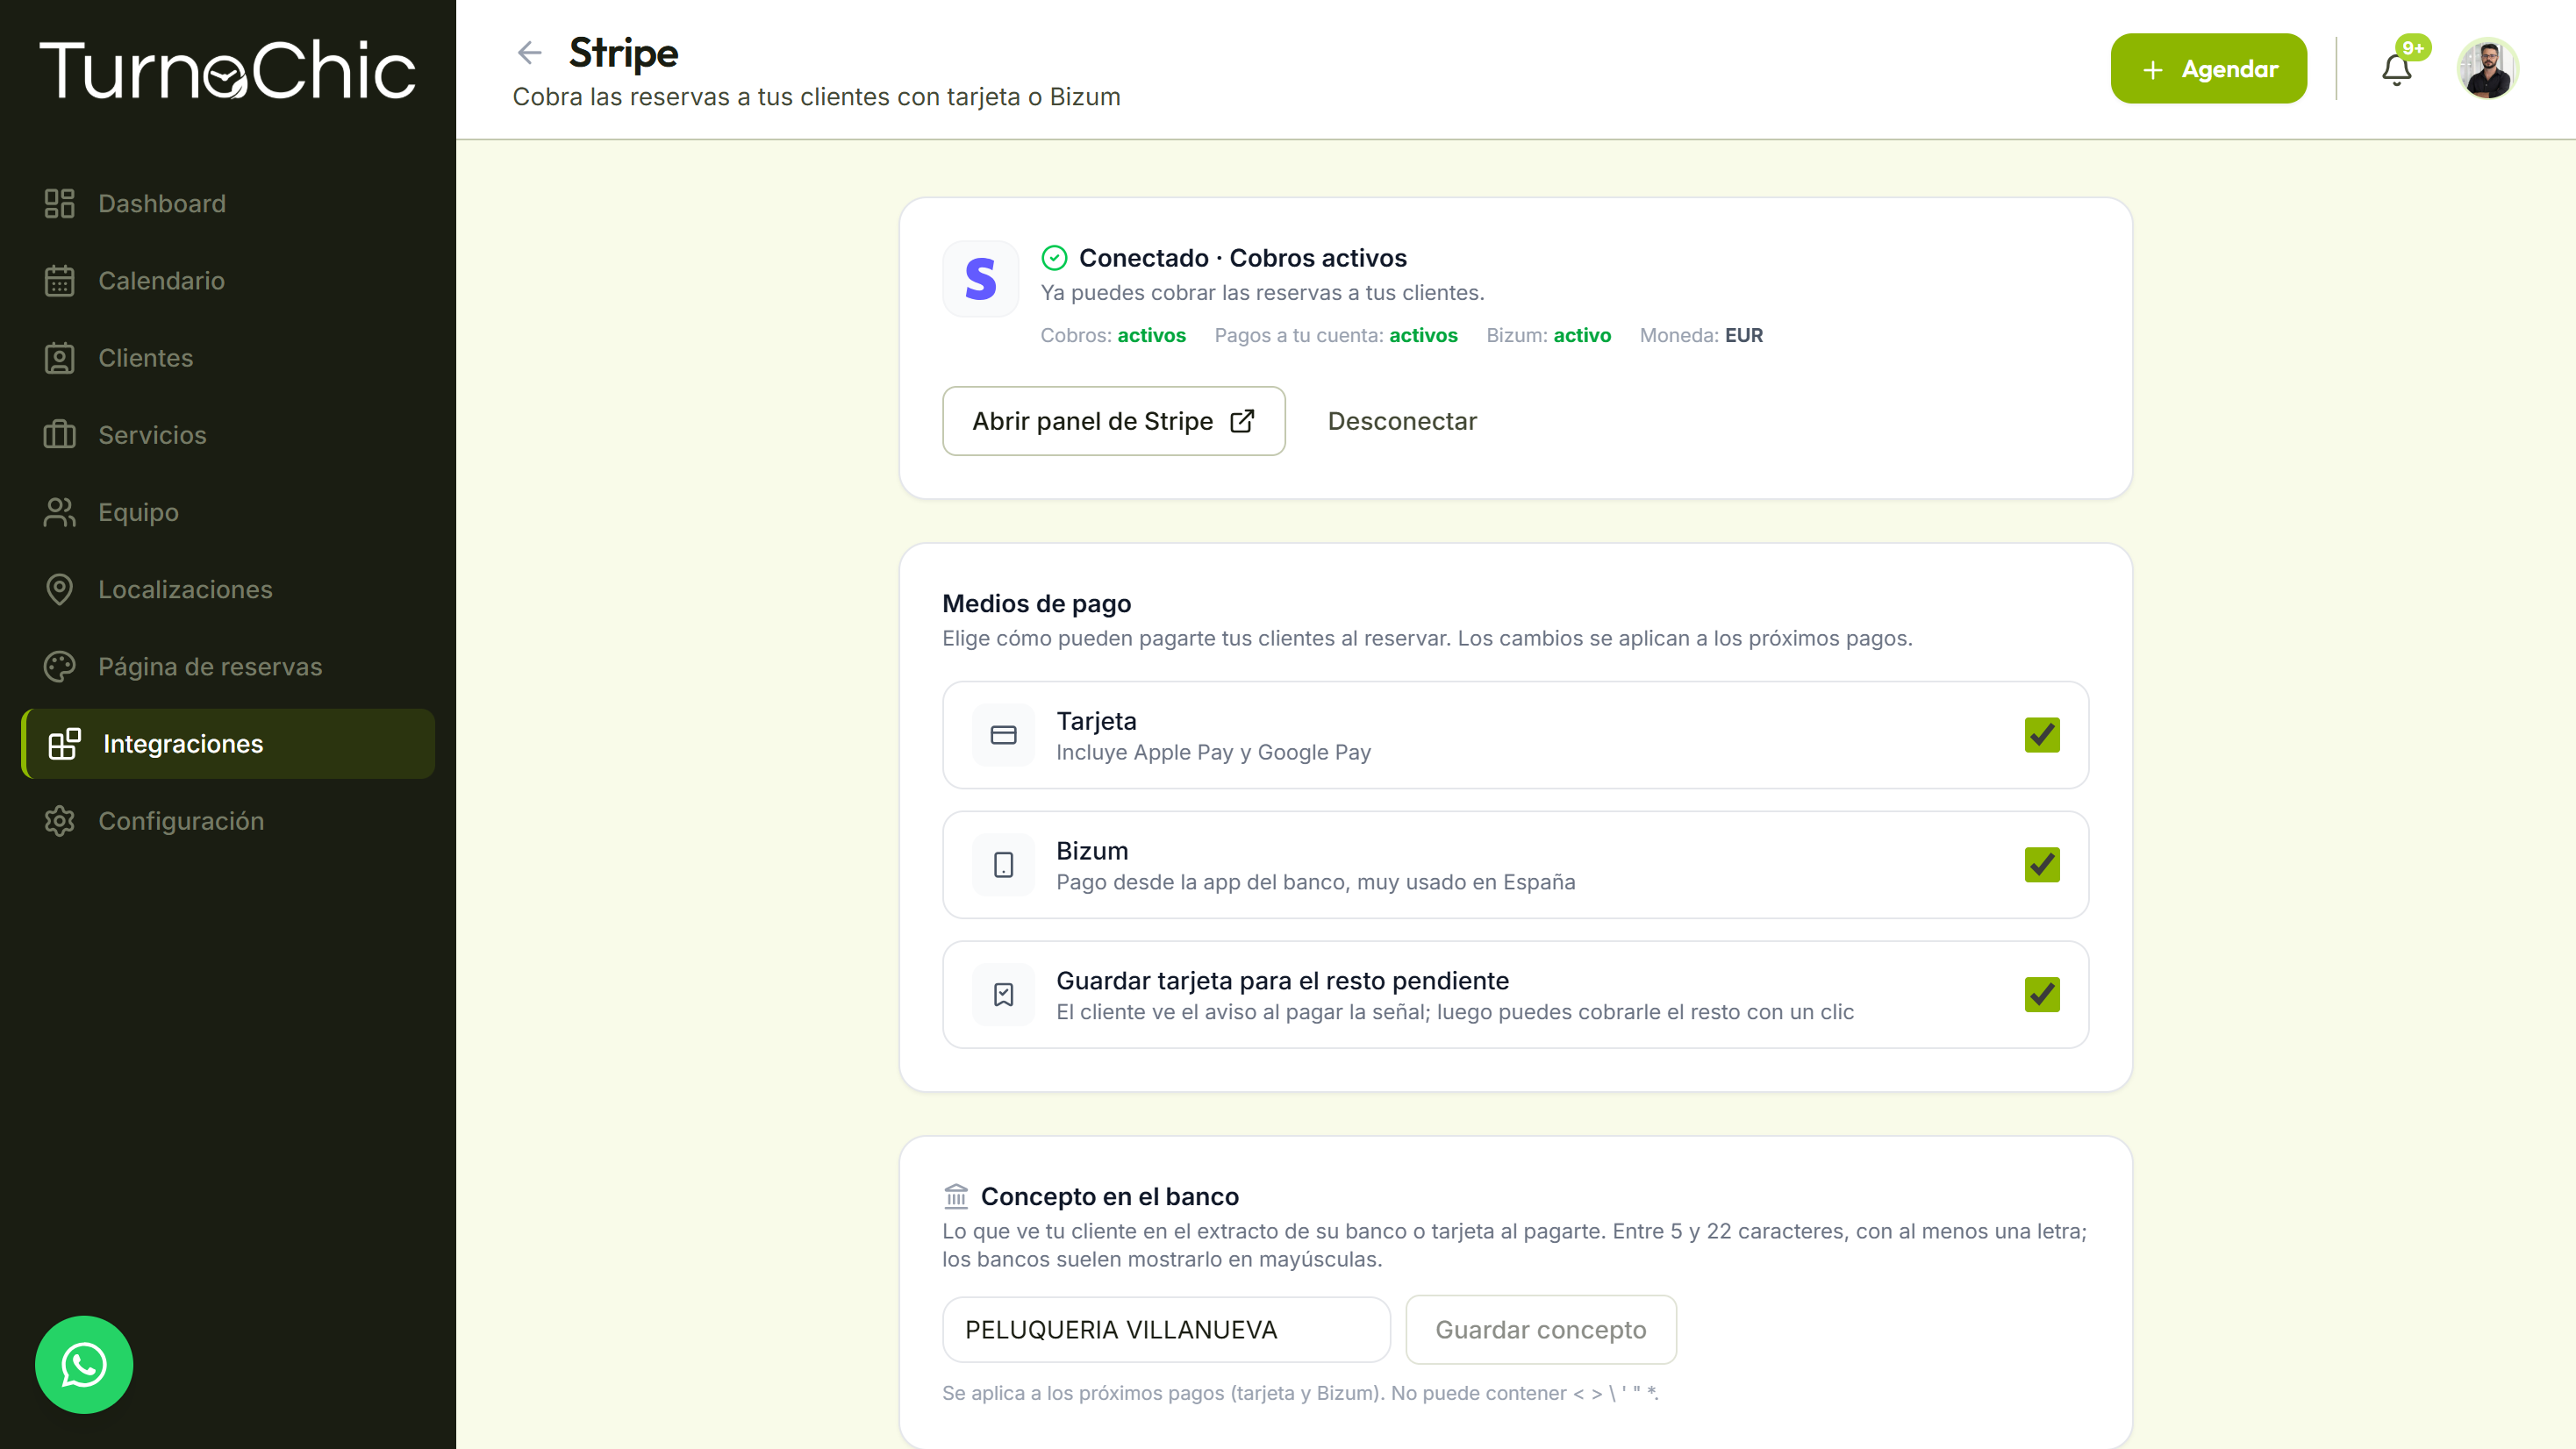Open Abrir panel de Stripe
The width and height of the screenshot is (2576, 1449).
(1113, 421)
